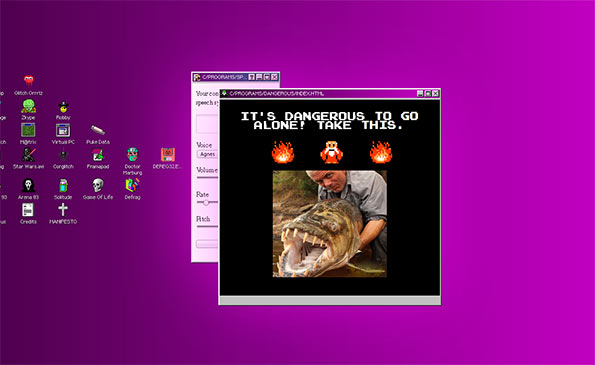
Task: Click the right flame sprite
Action: pos(381,152)
